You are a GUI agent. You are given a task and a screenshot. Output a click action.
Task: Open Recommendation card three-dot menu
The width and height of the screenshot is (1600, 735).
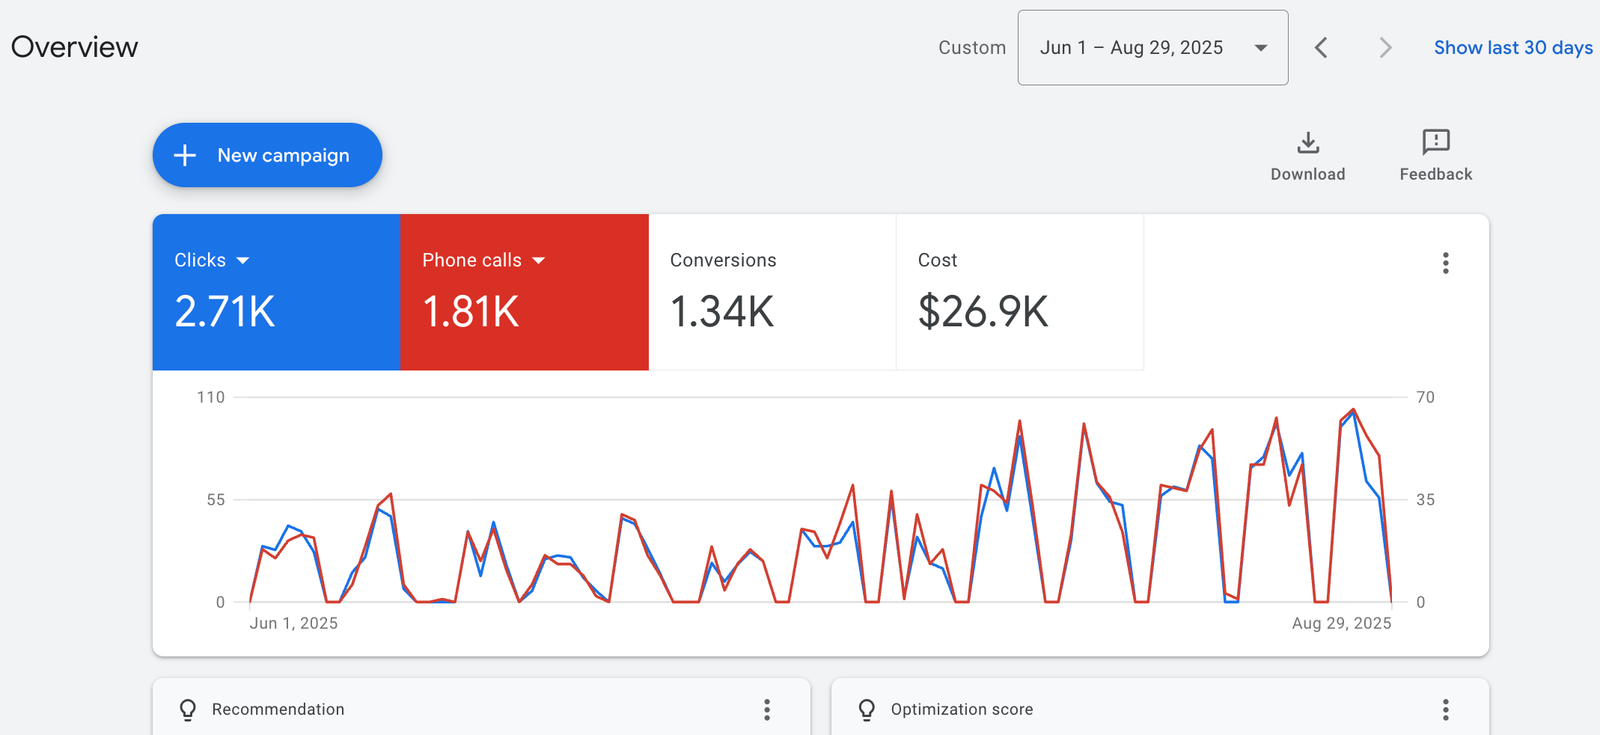tap(767, 709)
